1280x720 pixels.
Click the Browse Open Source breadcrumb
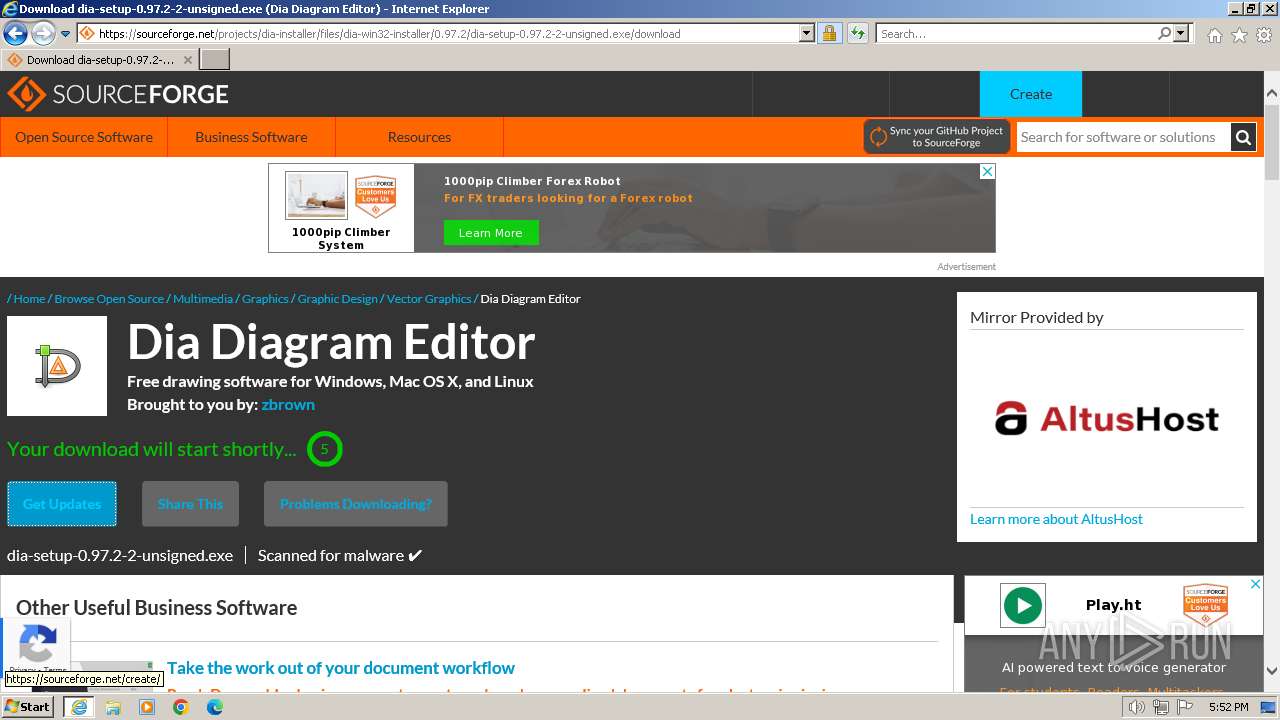coord(109,299)
